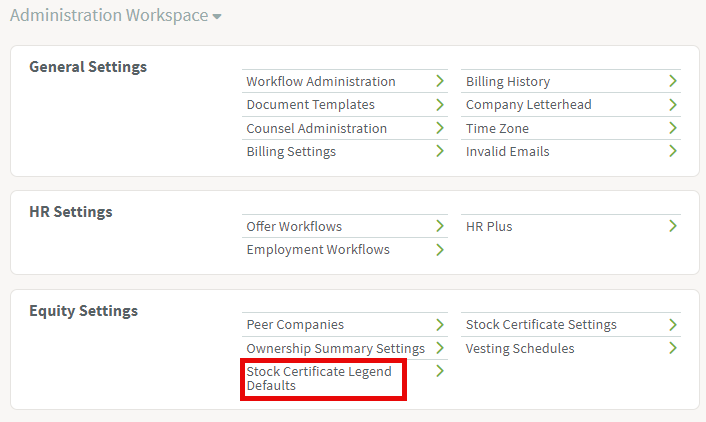Click the arrow beside Invalid Emails
Viewport: 706px width, 422px height.
(673, 151)
